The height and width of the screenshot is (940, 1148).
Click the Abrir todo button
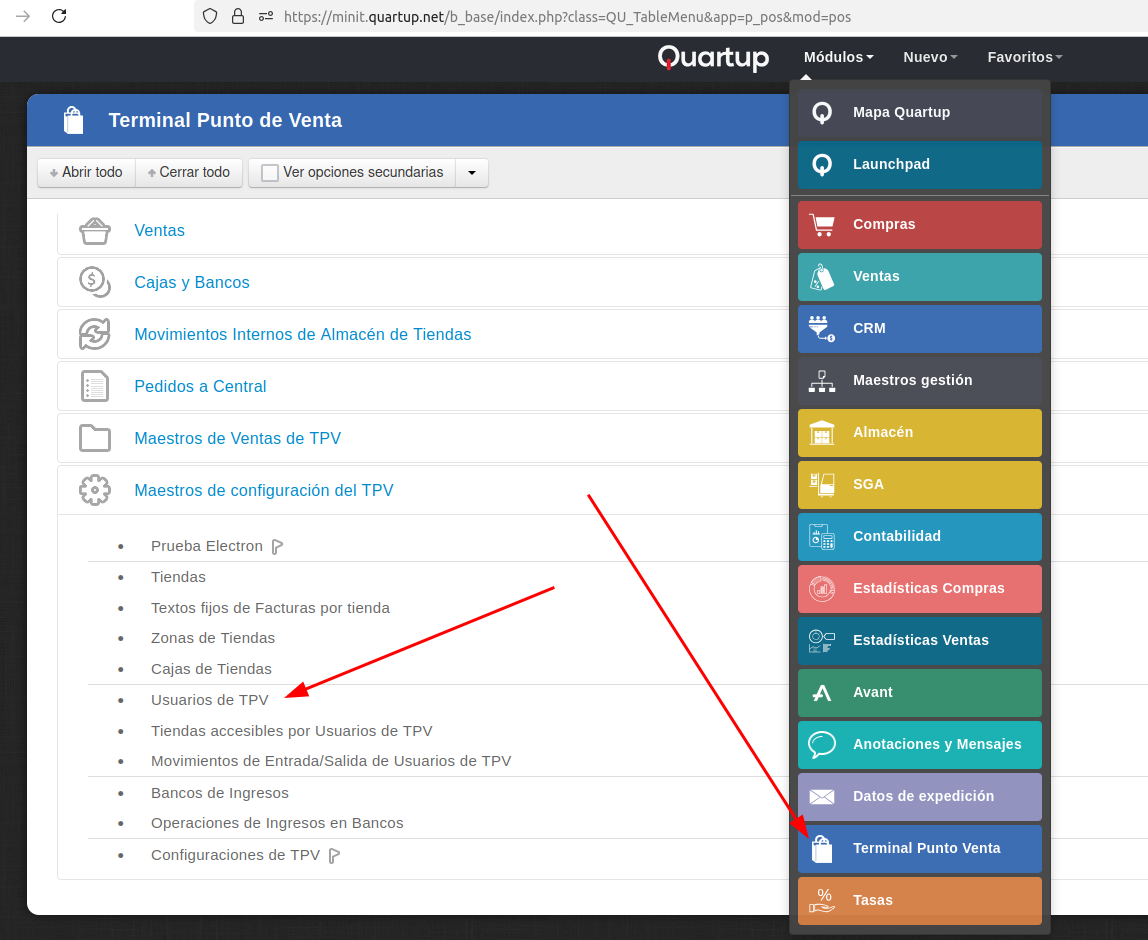tap(86, 173)
